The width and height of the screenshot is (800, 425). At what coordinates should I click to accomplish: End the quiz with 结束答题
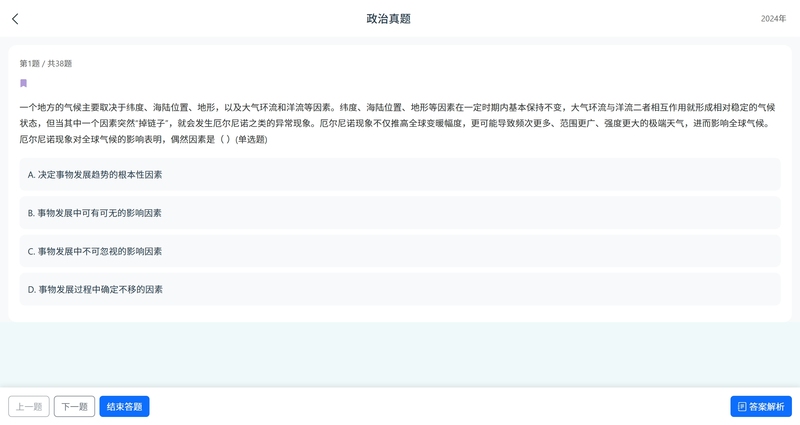[124, 407]
